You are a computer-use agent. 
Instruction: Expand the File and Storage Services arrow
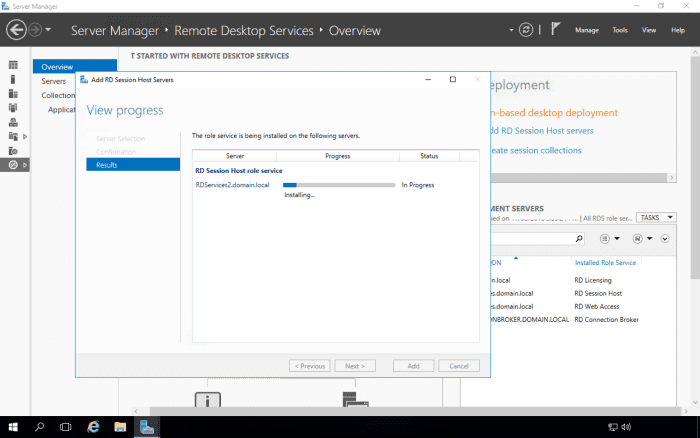(25, 137)
